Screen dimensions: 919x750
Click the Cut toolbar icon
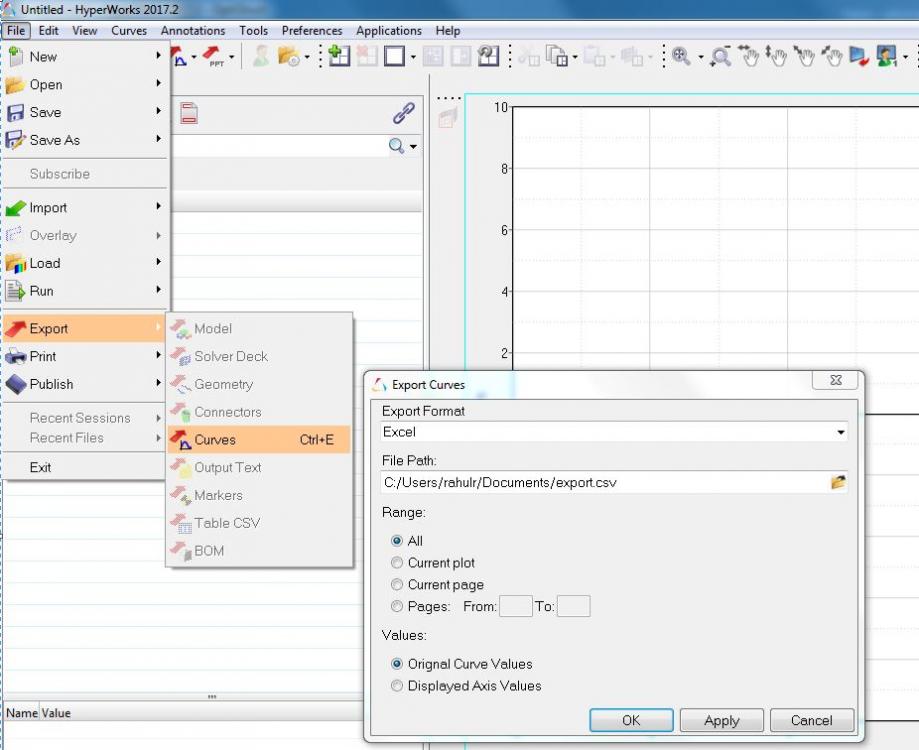coord(529,56)
